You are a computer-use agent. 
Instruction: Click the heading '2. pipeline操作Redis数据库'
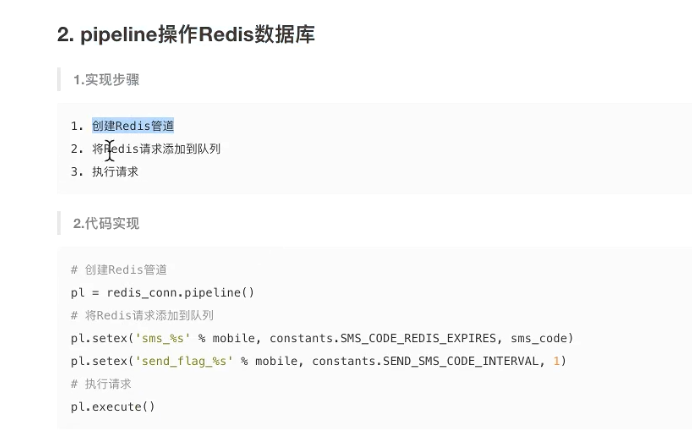point(186,34)
